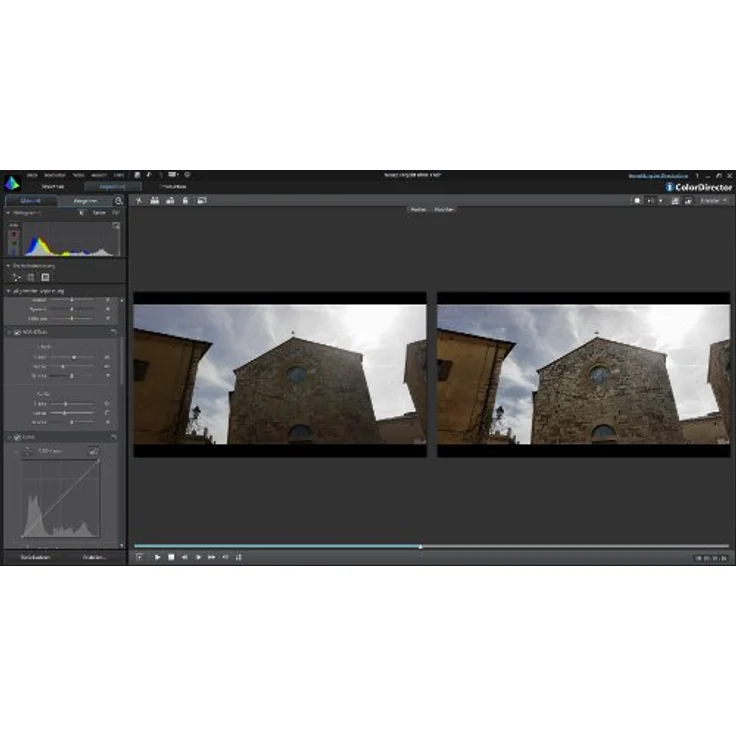Click the snapshot frame icon in the viewer toolbar

pyautogui.click(x=202, y=200)
